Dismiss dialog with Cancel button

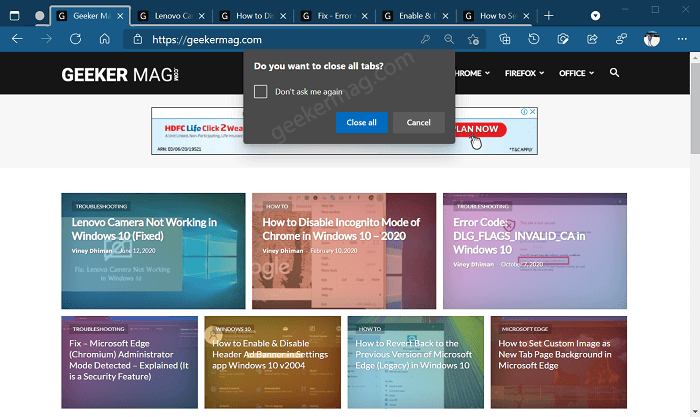coord(418,122)
